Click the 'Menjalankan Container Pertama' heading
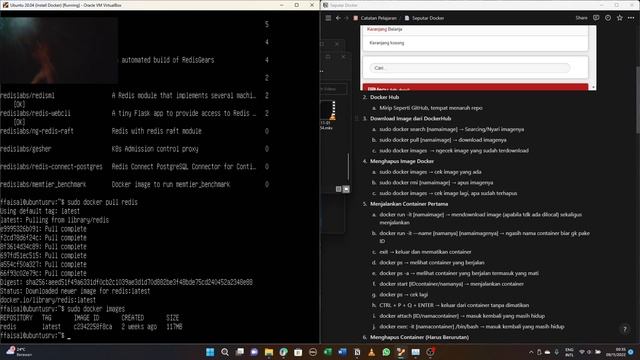This screenshot has width=640, height=360. 409,204
